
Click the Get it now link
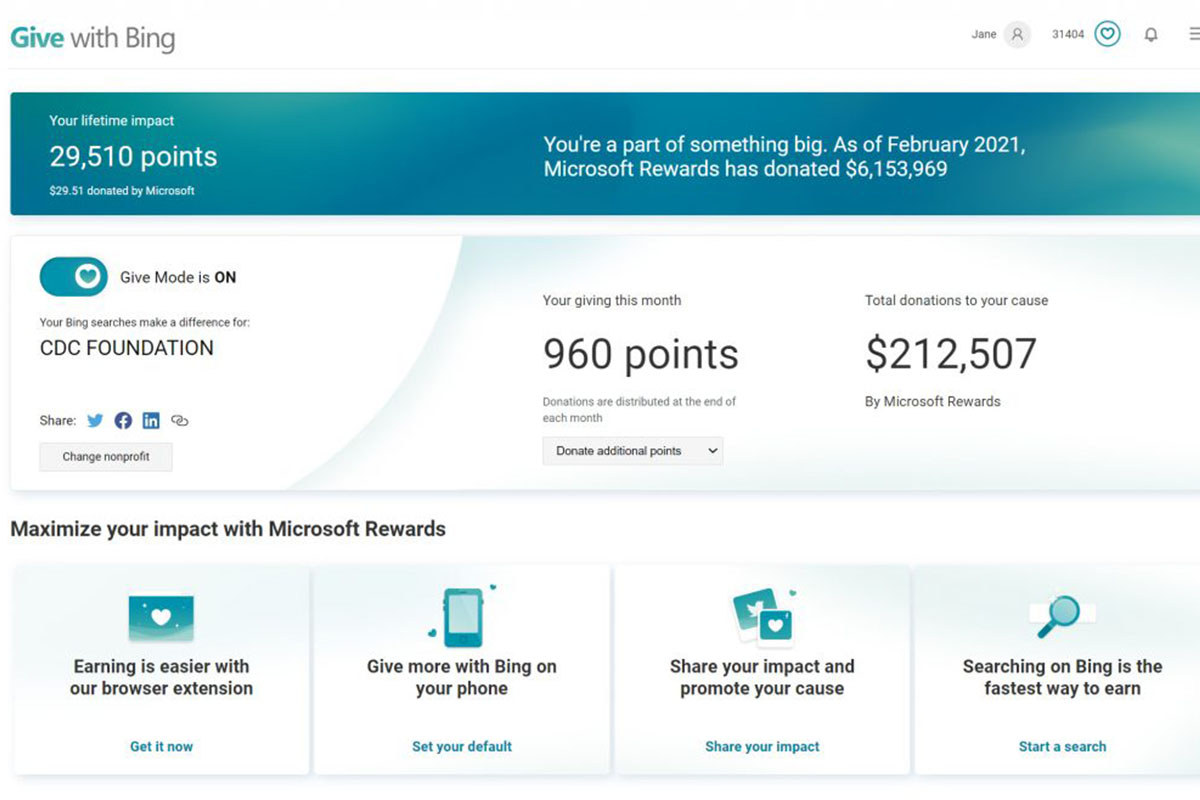(x=161, y=746)
